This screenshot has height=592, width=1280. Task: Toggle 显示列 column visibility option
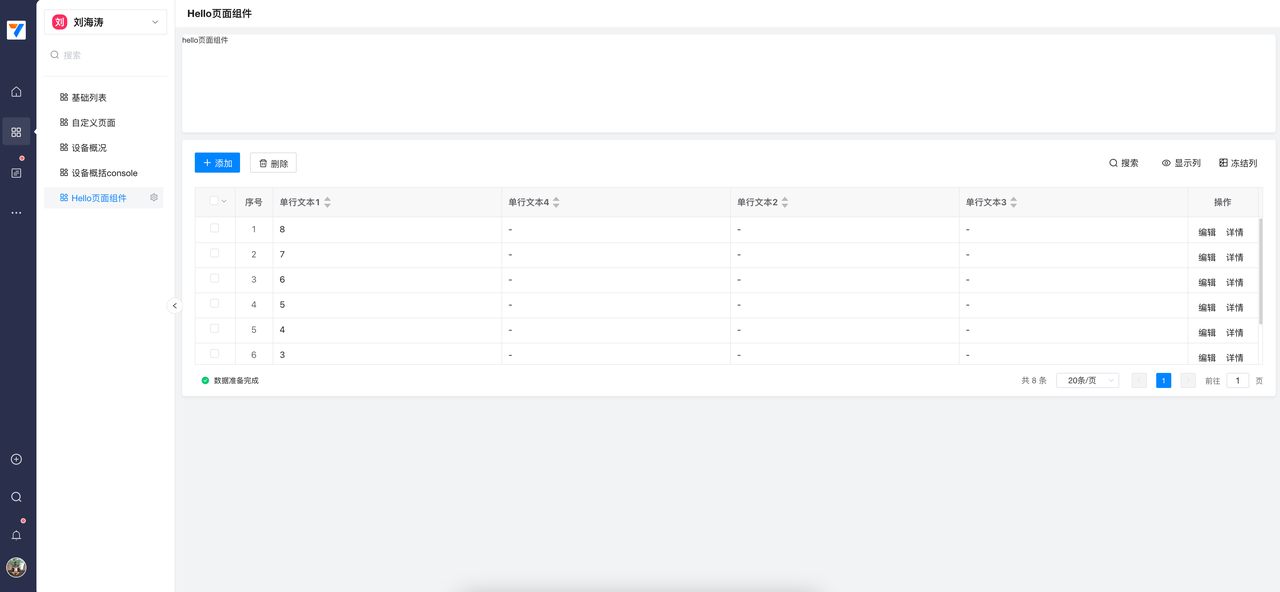tap(1181, 163)
